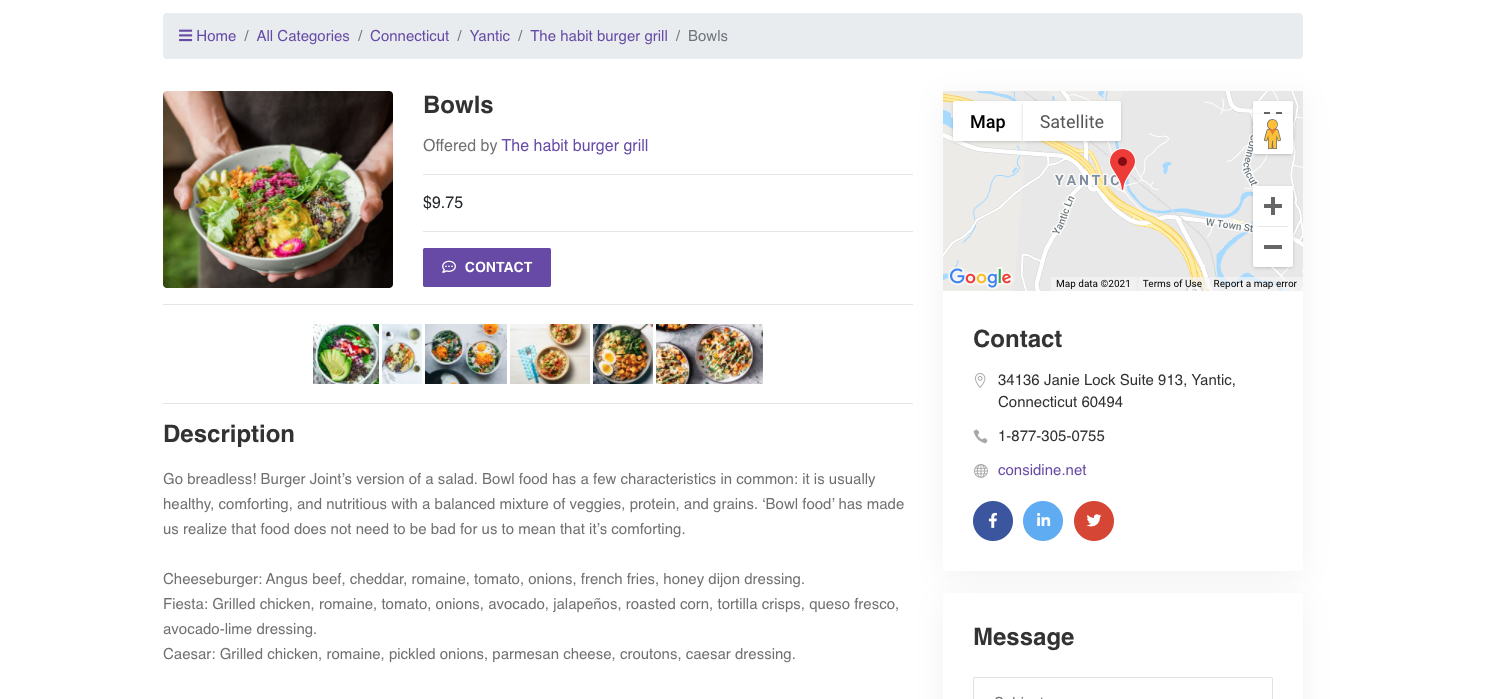
Task: Open All Categories breadcrumb
Action: tap(303, 36)
